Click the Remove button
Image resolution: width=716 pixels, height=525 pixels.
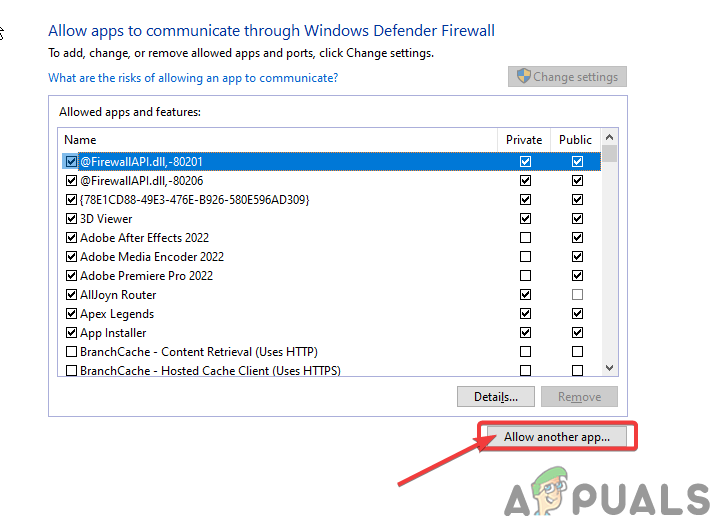[x=579, y=397]
